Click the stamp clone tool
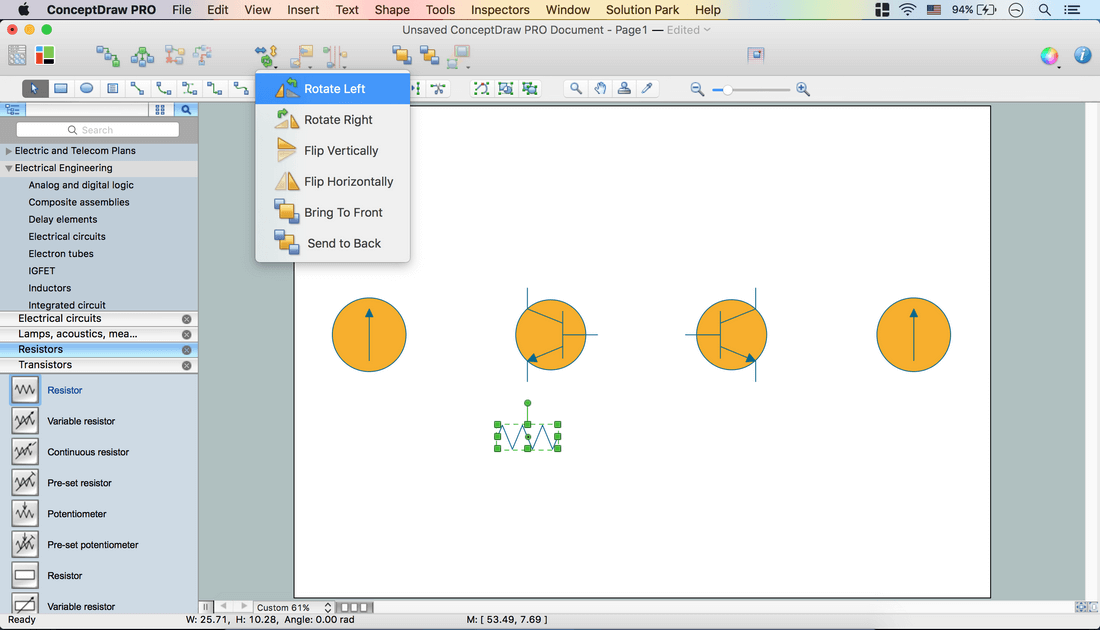The image size is (1100, 630). tap(624, 89)
